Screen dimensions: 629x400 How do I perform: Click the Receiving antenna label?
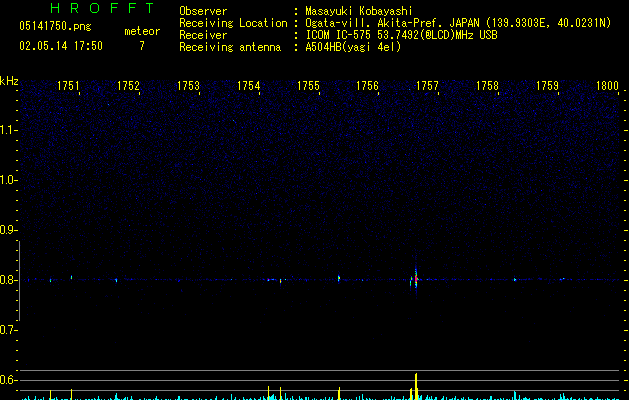coord(230,47)
